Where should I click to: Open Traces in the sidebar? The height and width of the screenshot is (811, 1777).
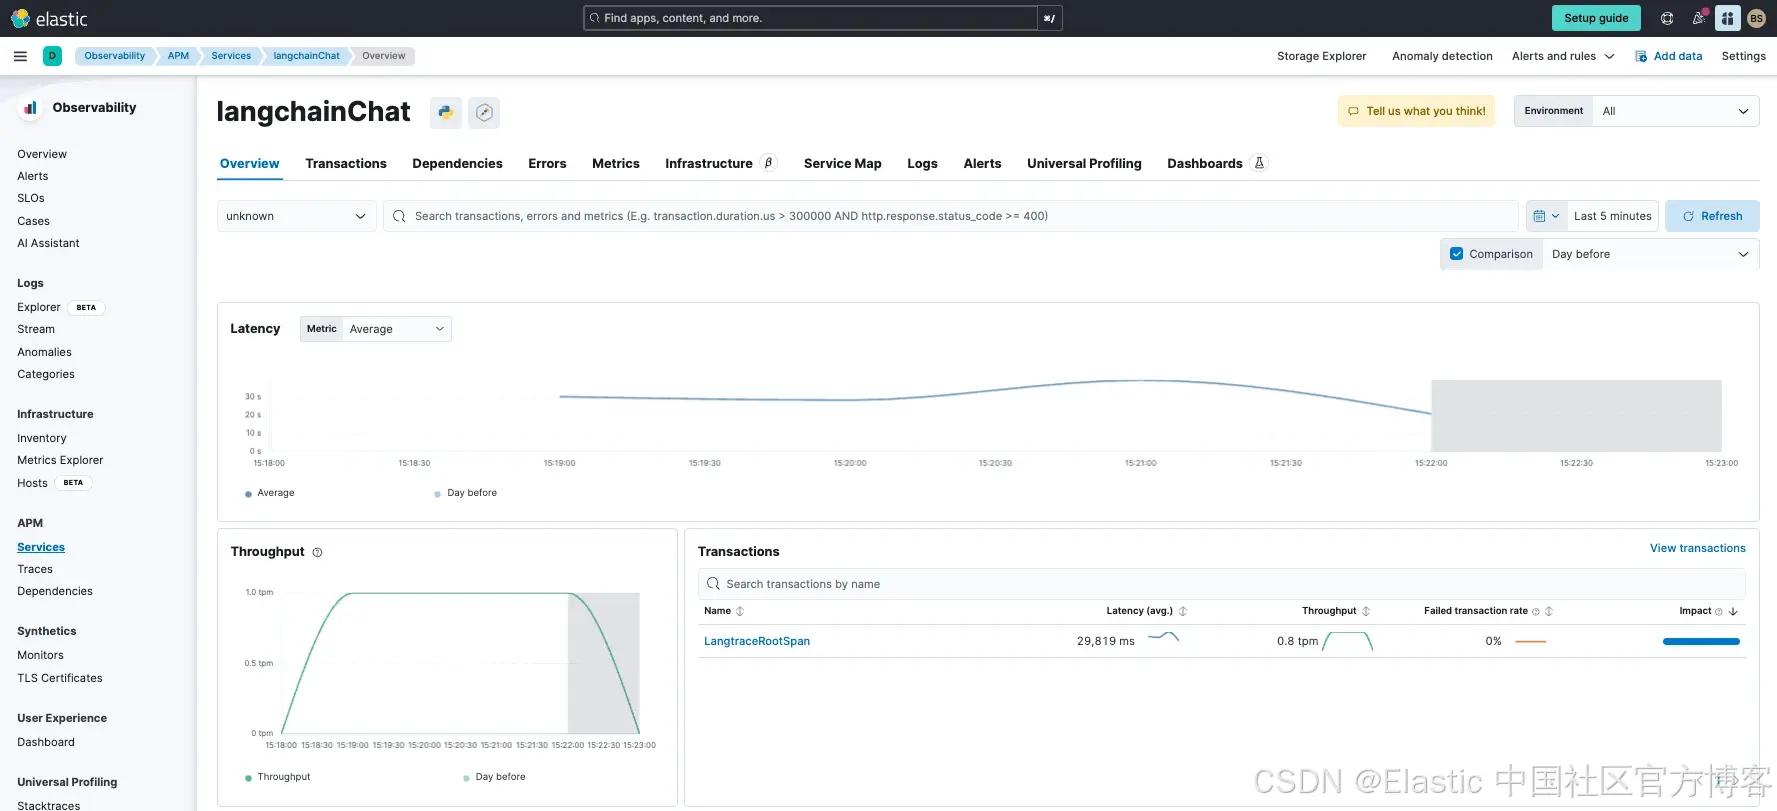(x=35, y=569)
